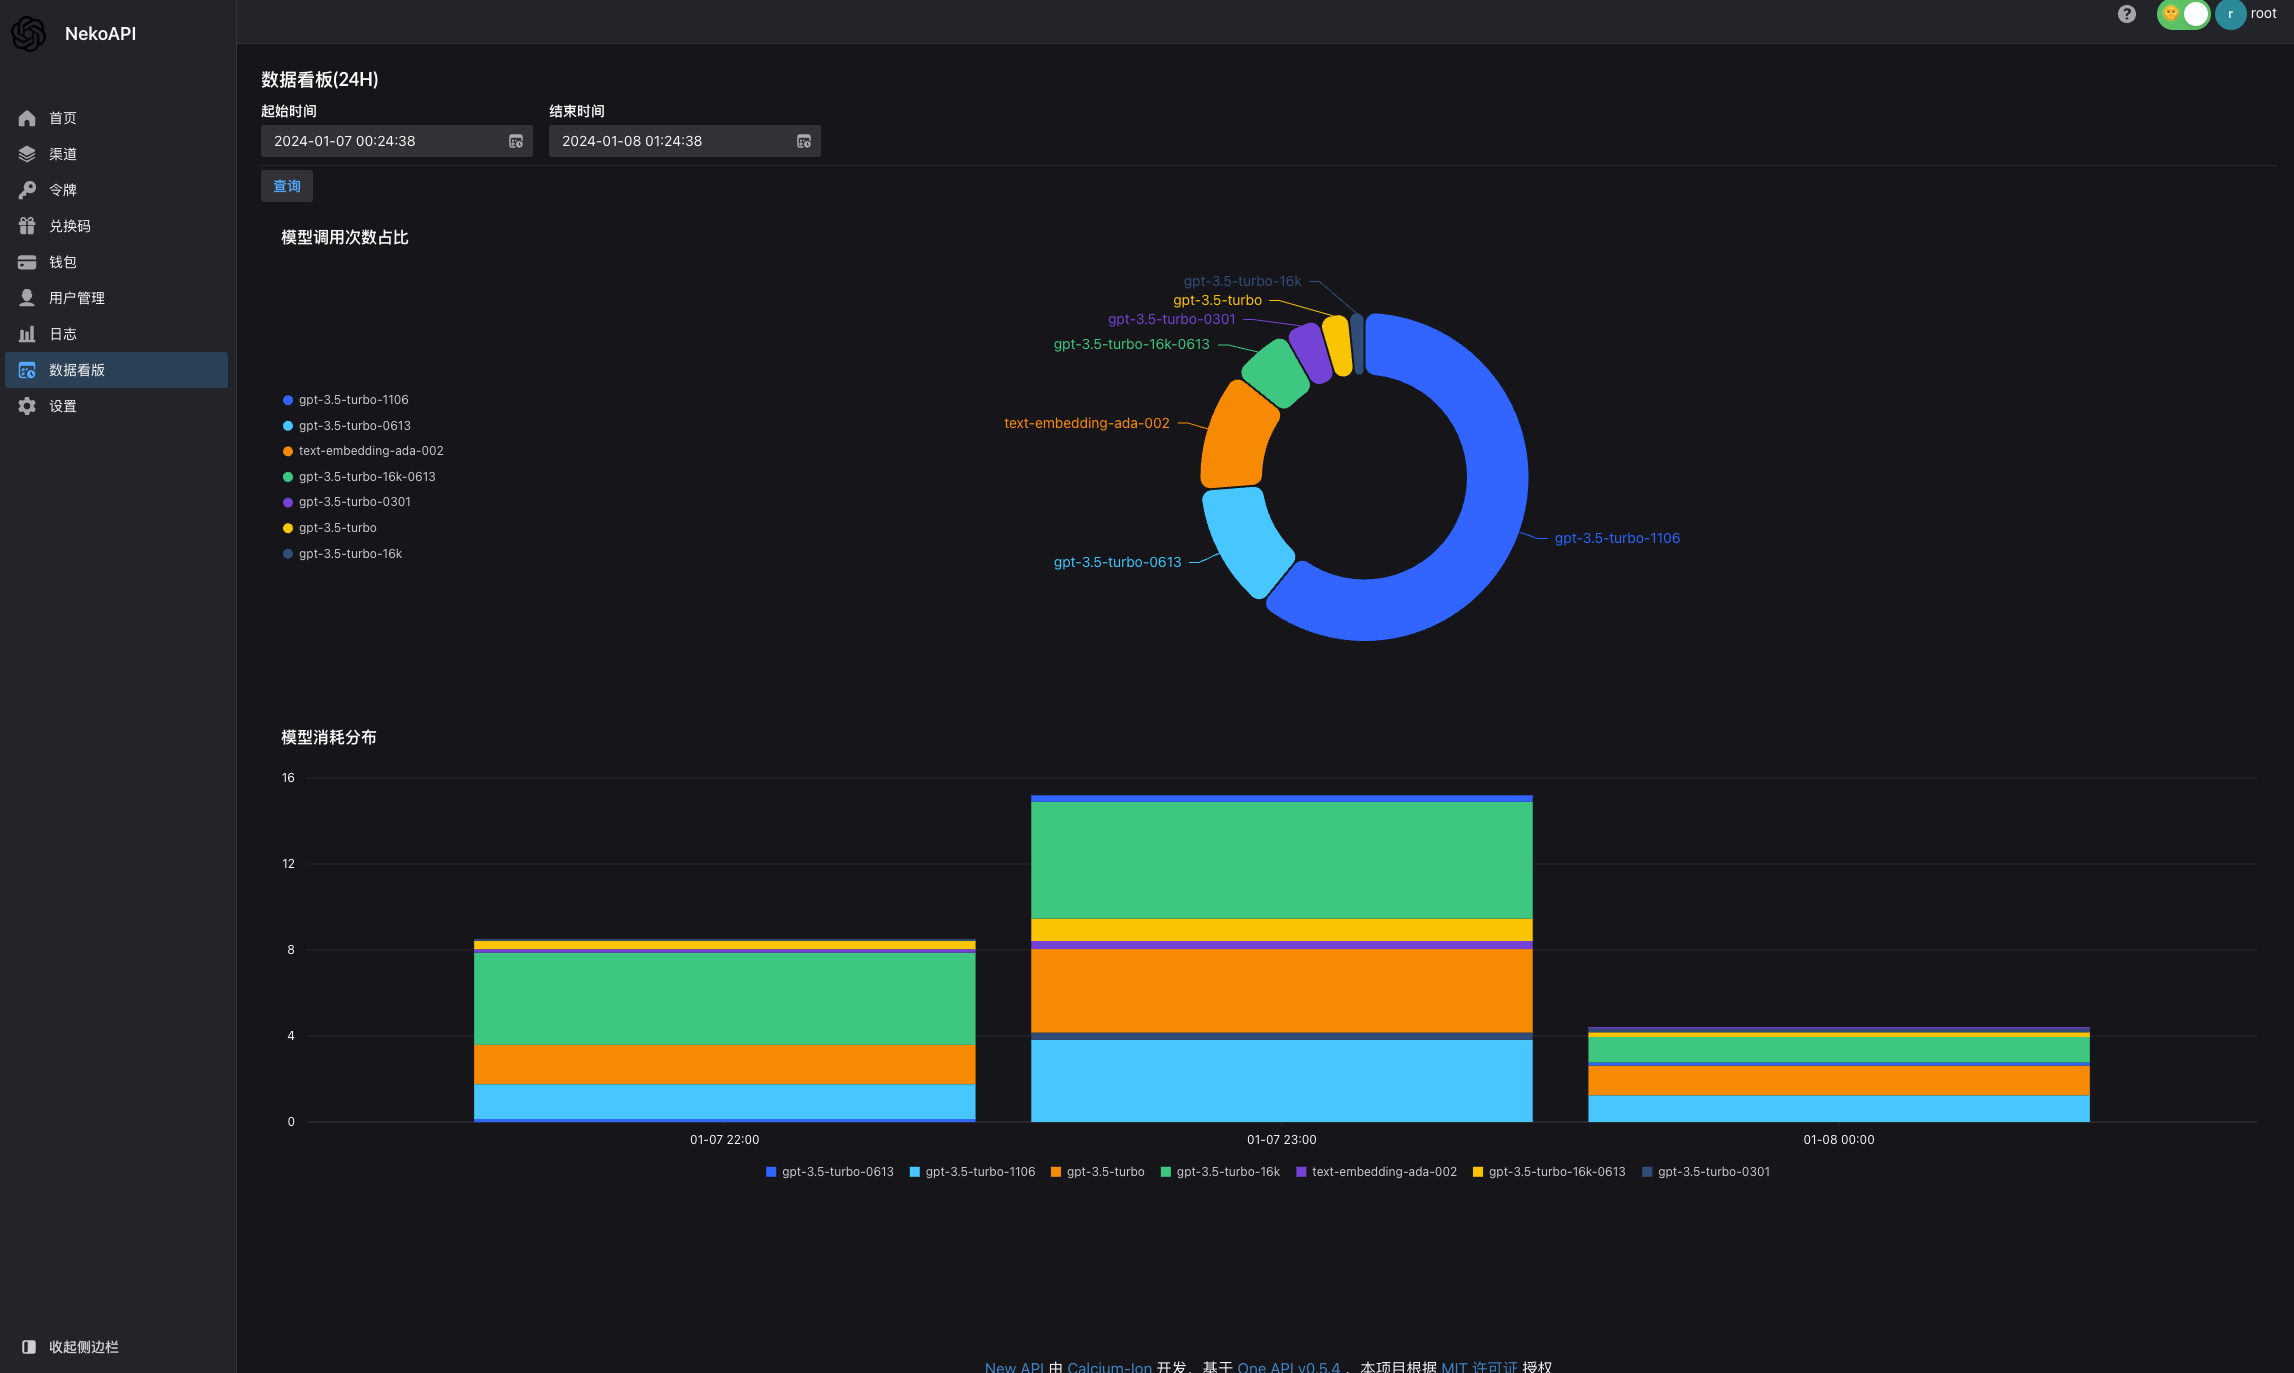Viewport: 2294px width, 1373px height.
Task: Open the 首页 home icon
Action: [27, 118]
